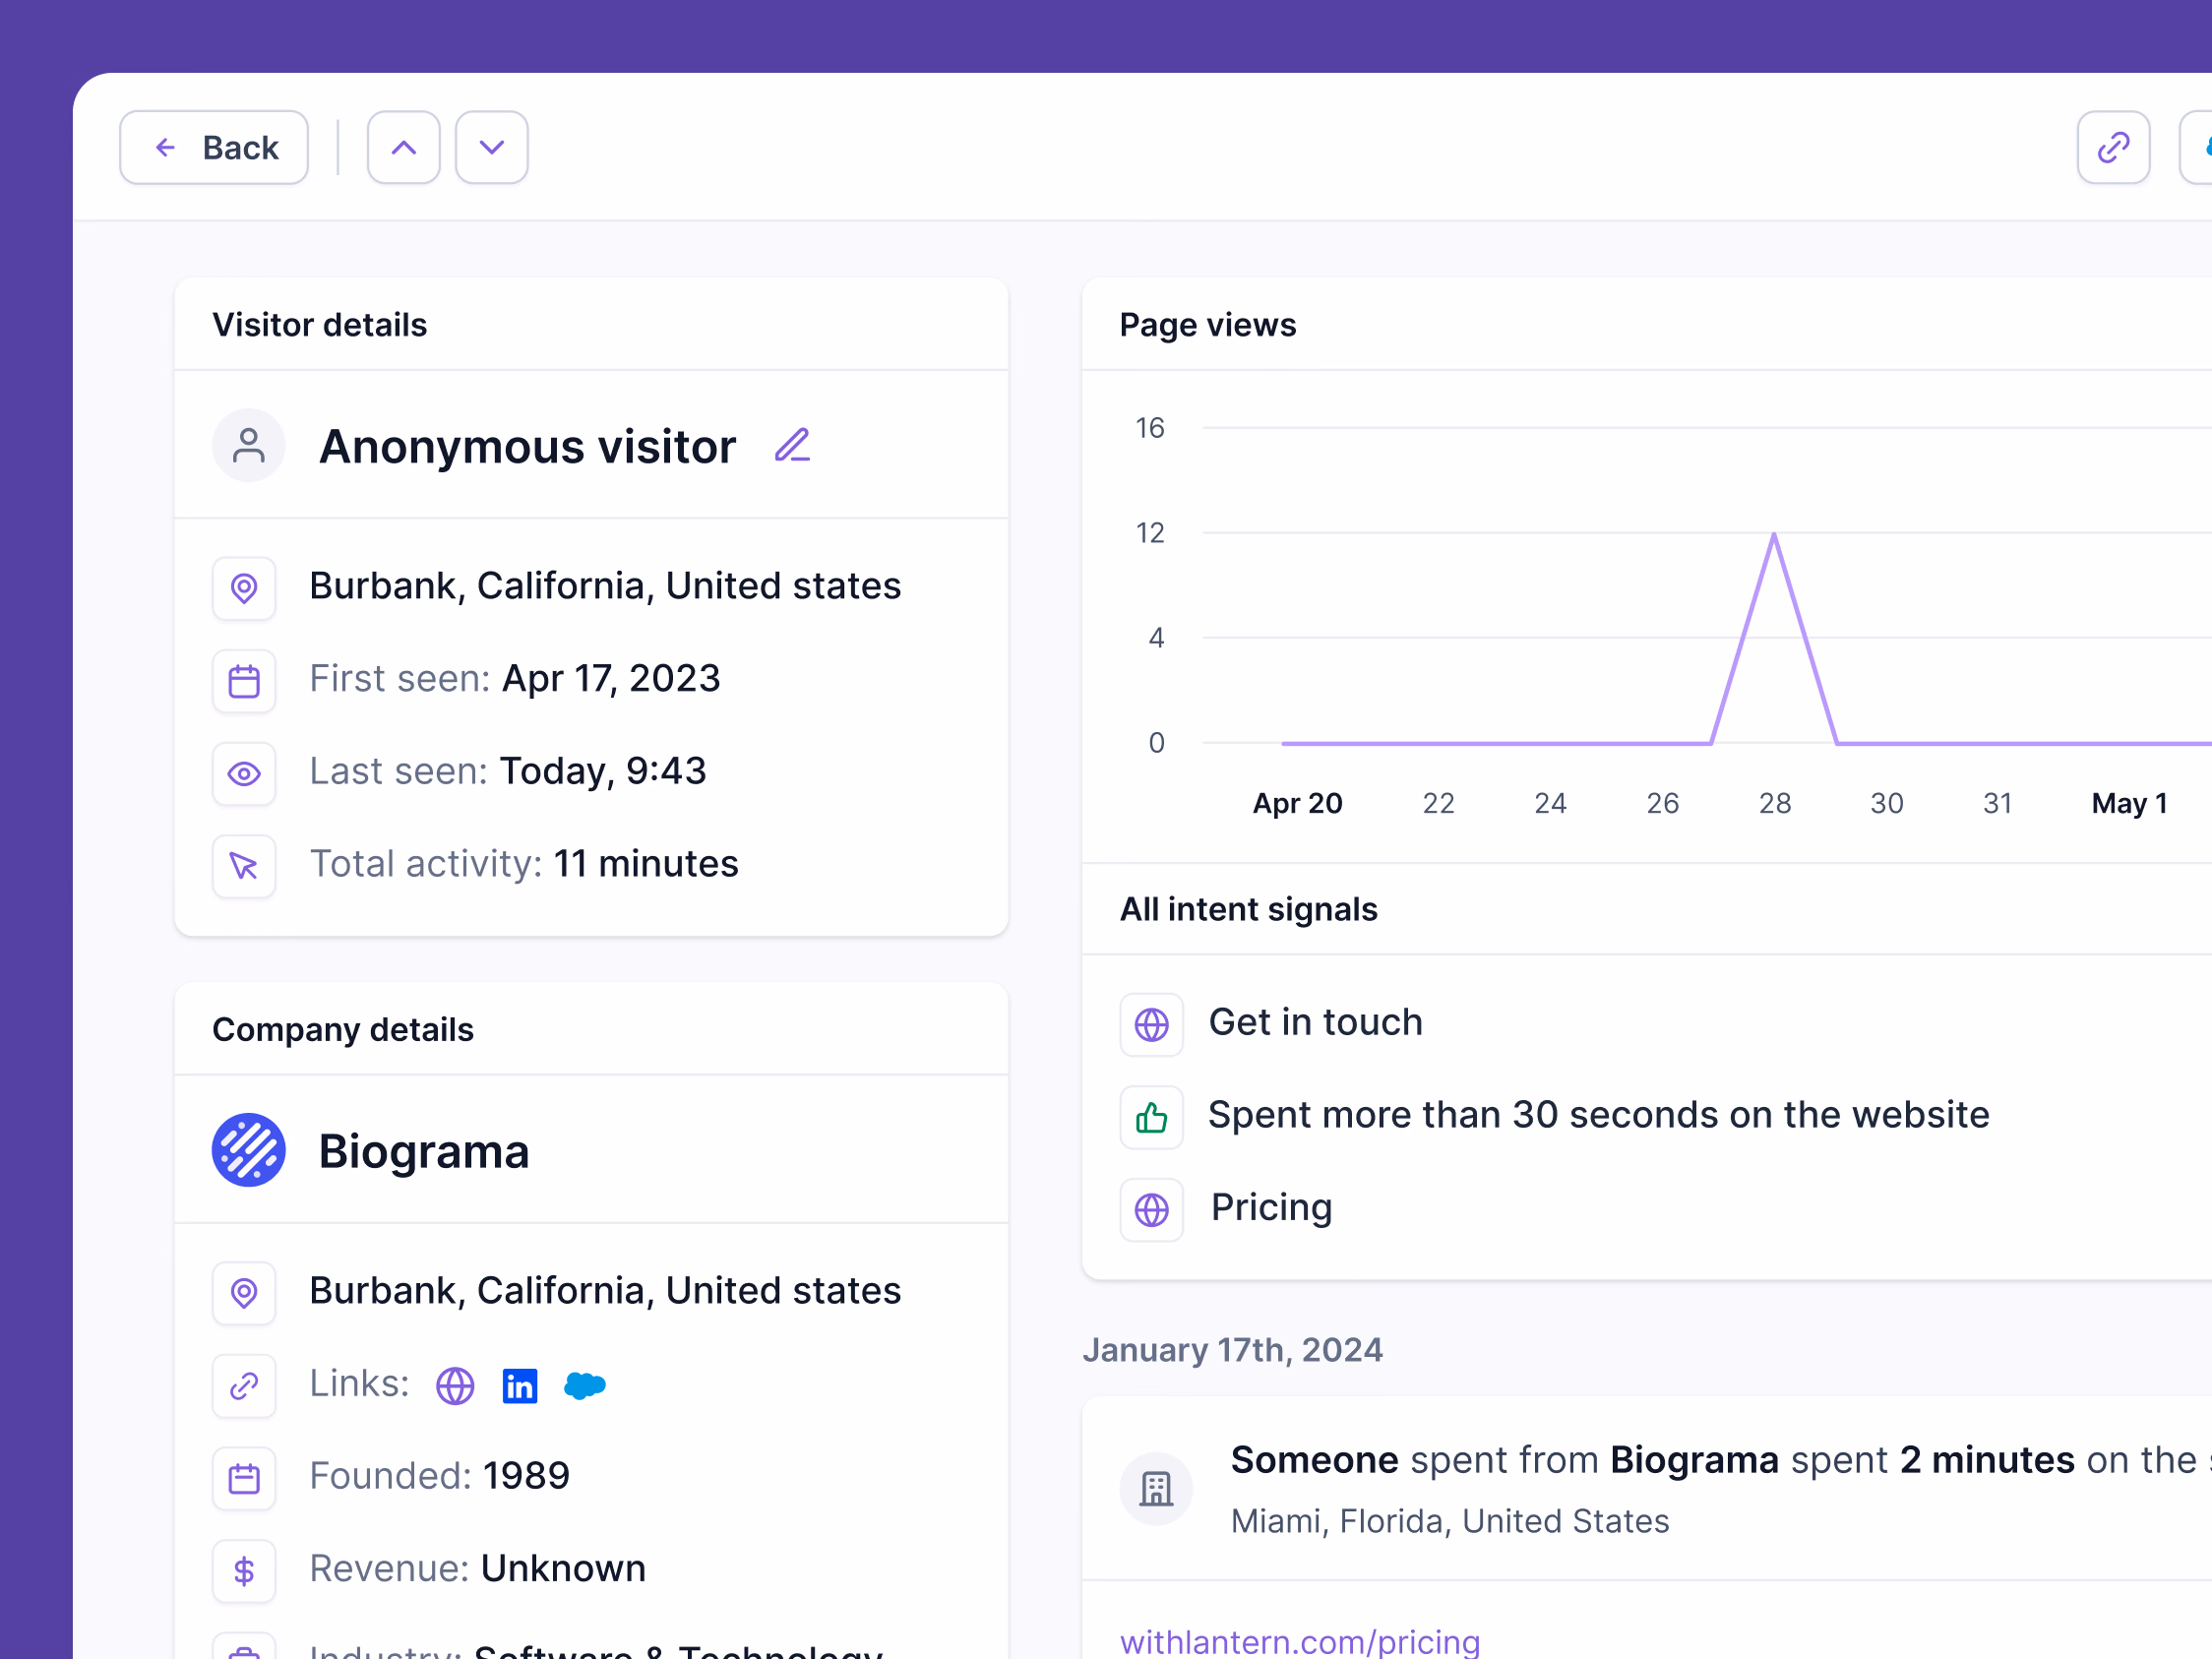Image resolution: width=2212 pixels, height=1659 pixels.
Task: Click 'Miami, Florida, United States' in the activity entry
Action: [1449, 1521]
